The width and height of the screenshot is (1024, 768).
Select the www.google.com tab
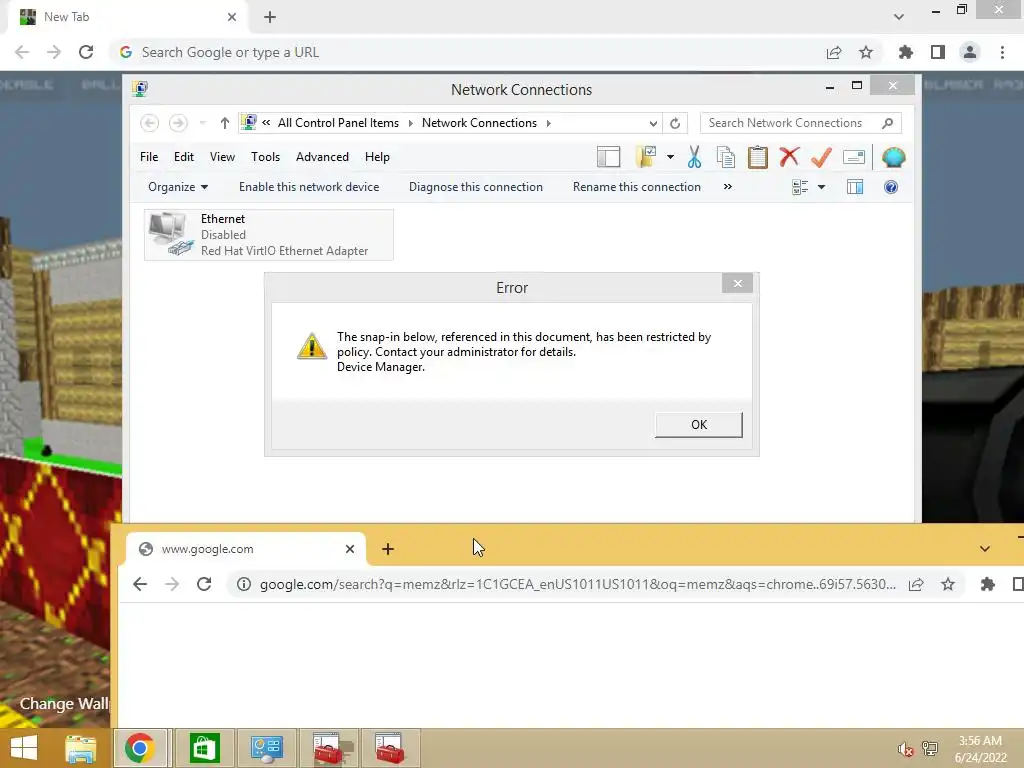pyautogui.click(x=246, y=549)
